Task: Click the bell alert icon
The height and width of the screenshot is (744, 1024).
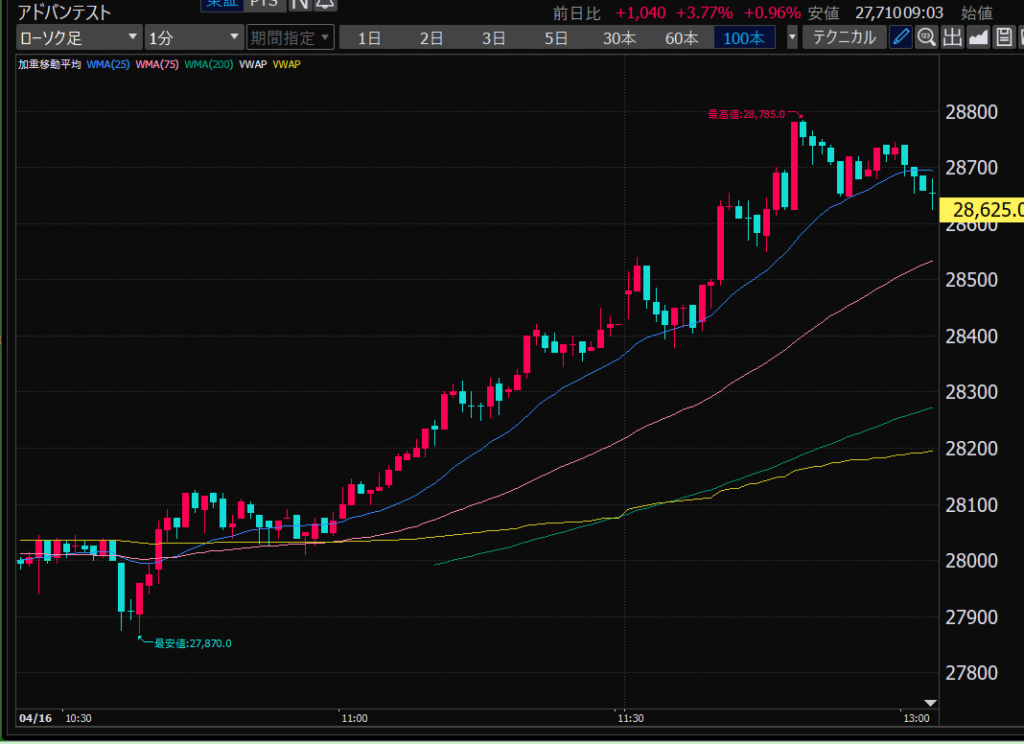Action: (x=326, y=4)
